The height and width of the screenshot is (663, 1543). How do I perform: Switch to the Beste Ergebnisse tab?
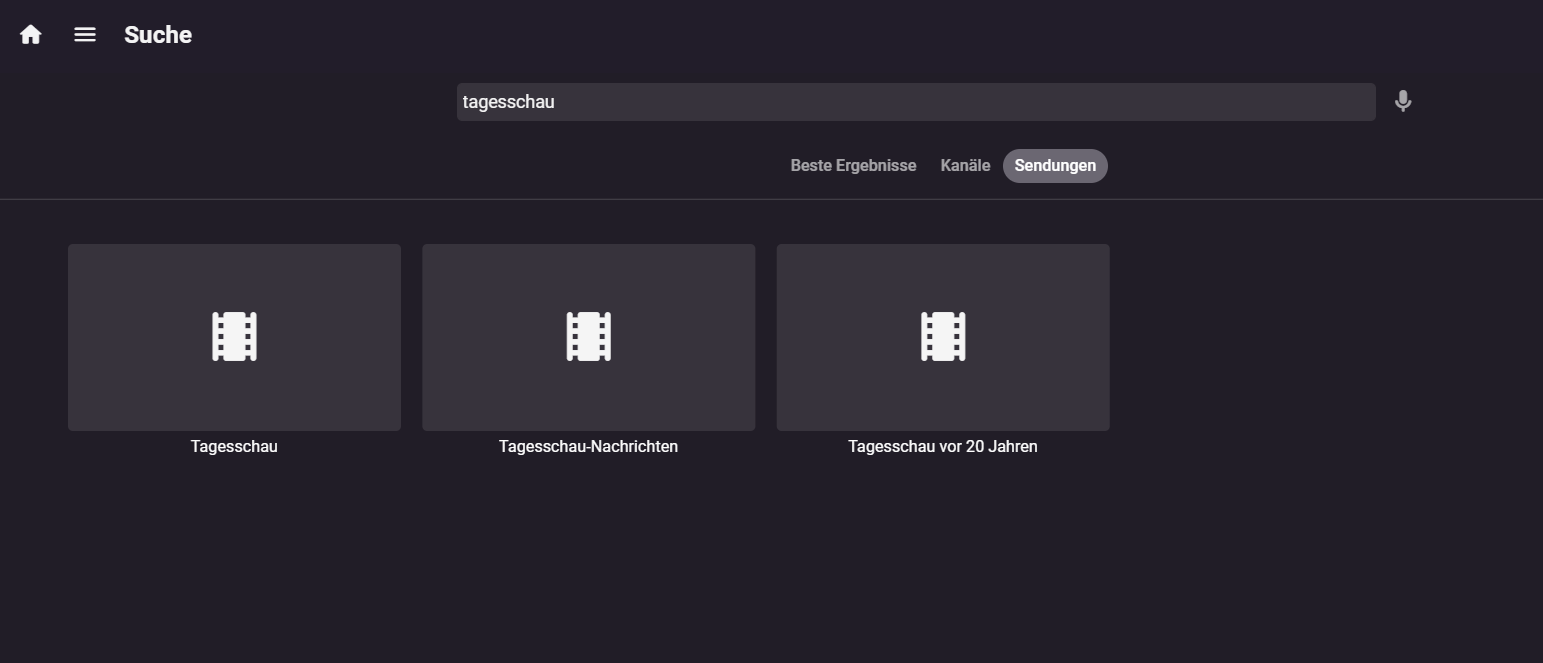pyautogui.click(x=853, y=166)
